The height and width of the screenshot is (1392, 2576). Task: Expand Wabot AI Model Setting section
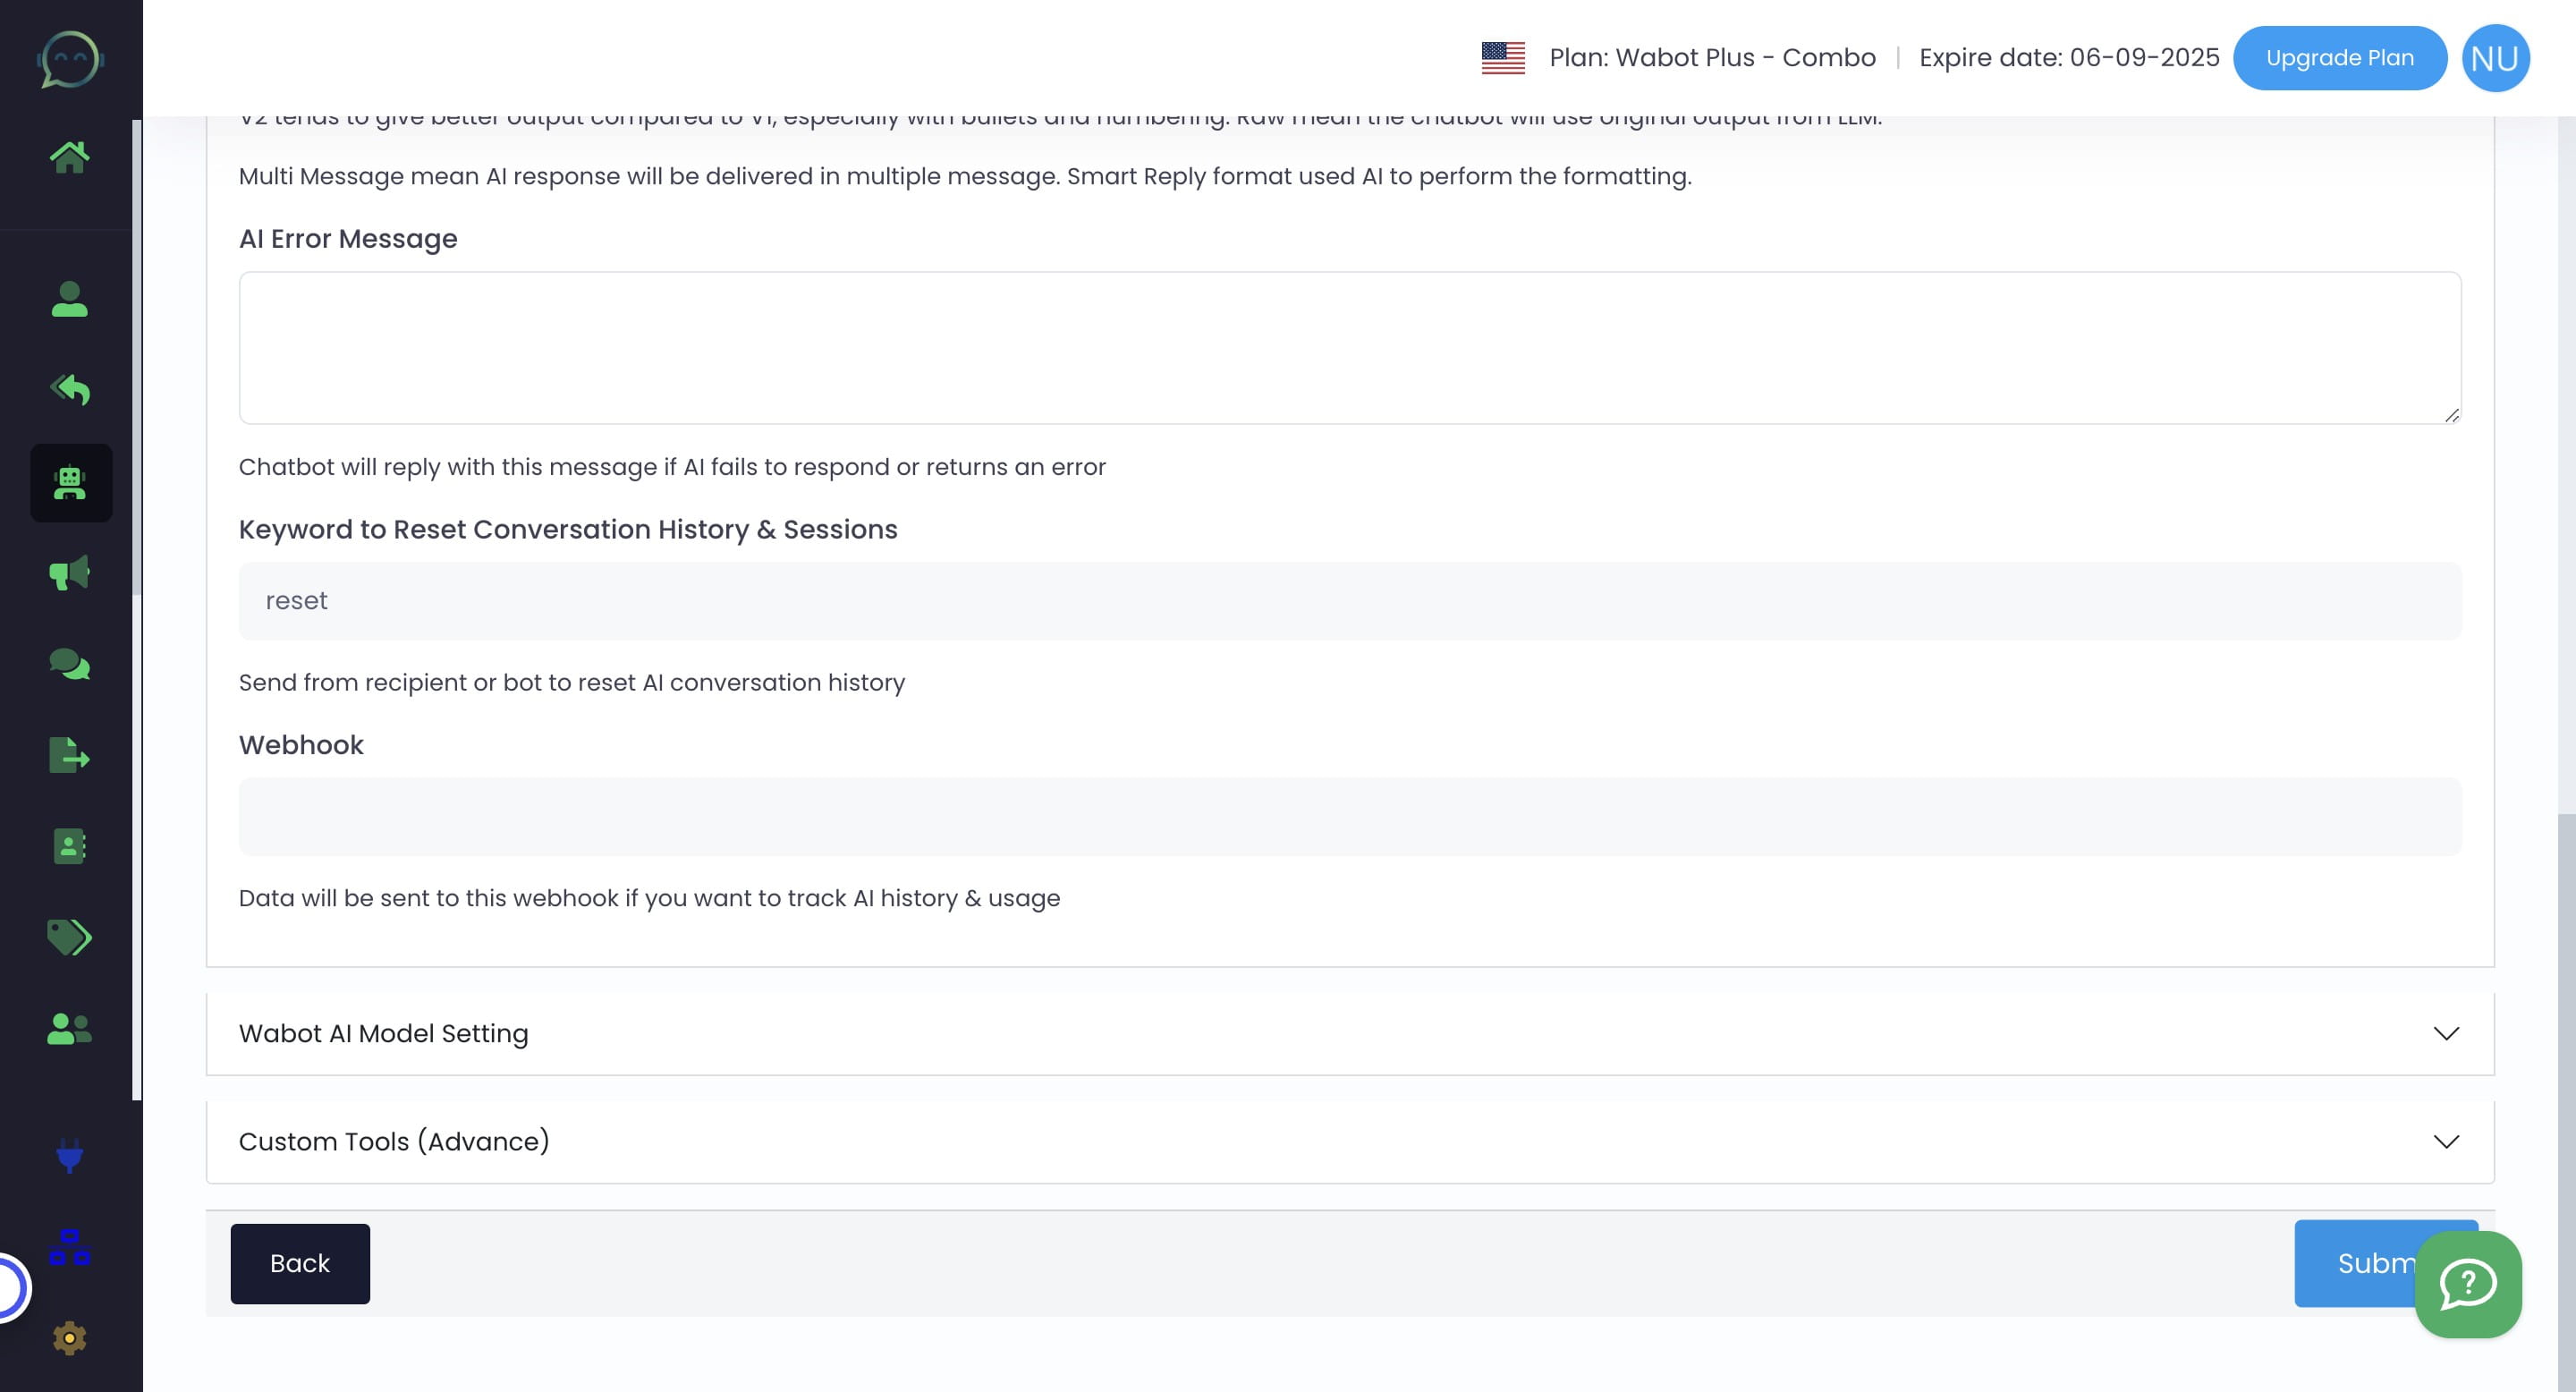point(1350,1033)
